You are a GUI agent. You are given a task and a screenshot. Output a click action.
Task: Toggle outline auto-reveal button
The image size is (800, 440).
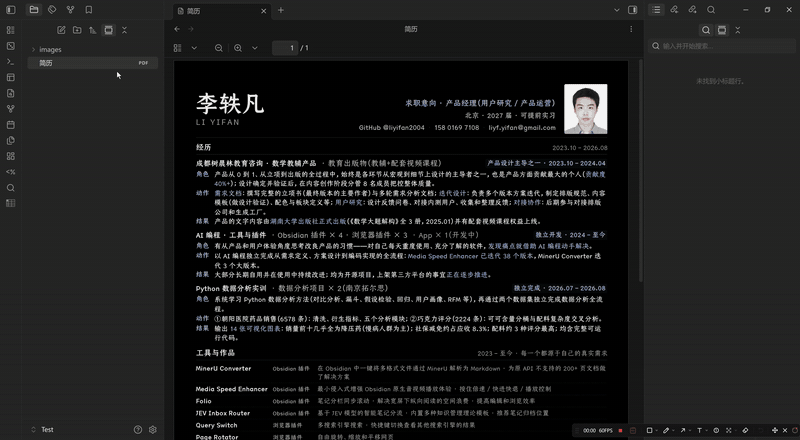[x=722, y=30]
